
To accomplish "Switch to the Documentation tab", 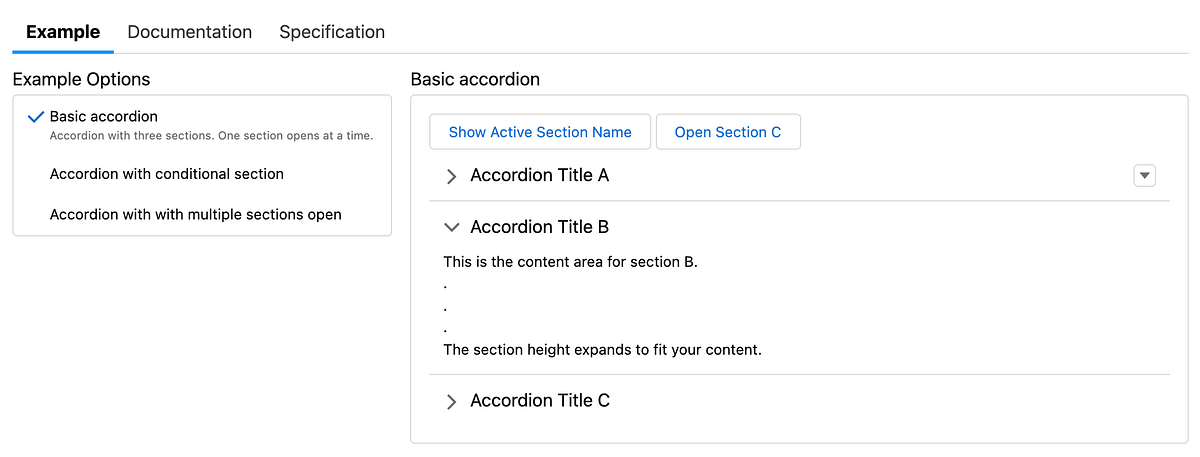I will pyautogui.click(x=190, y=32).
